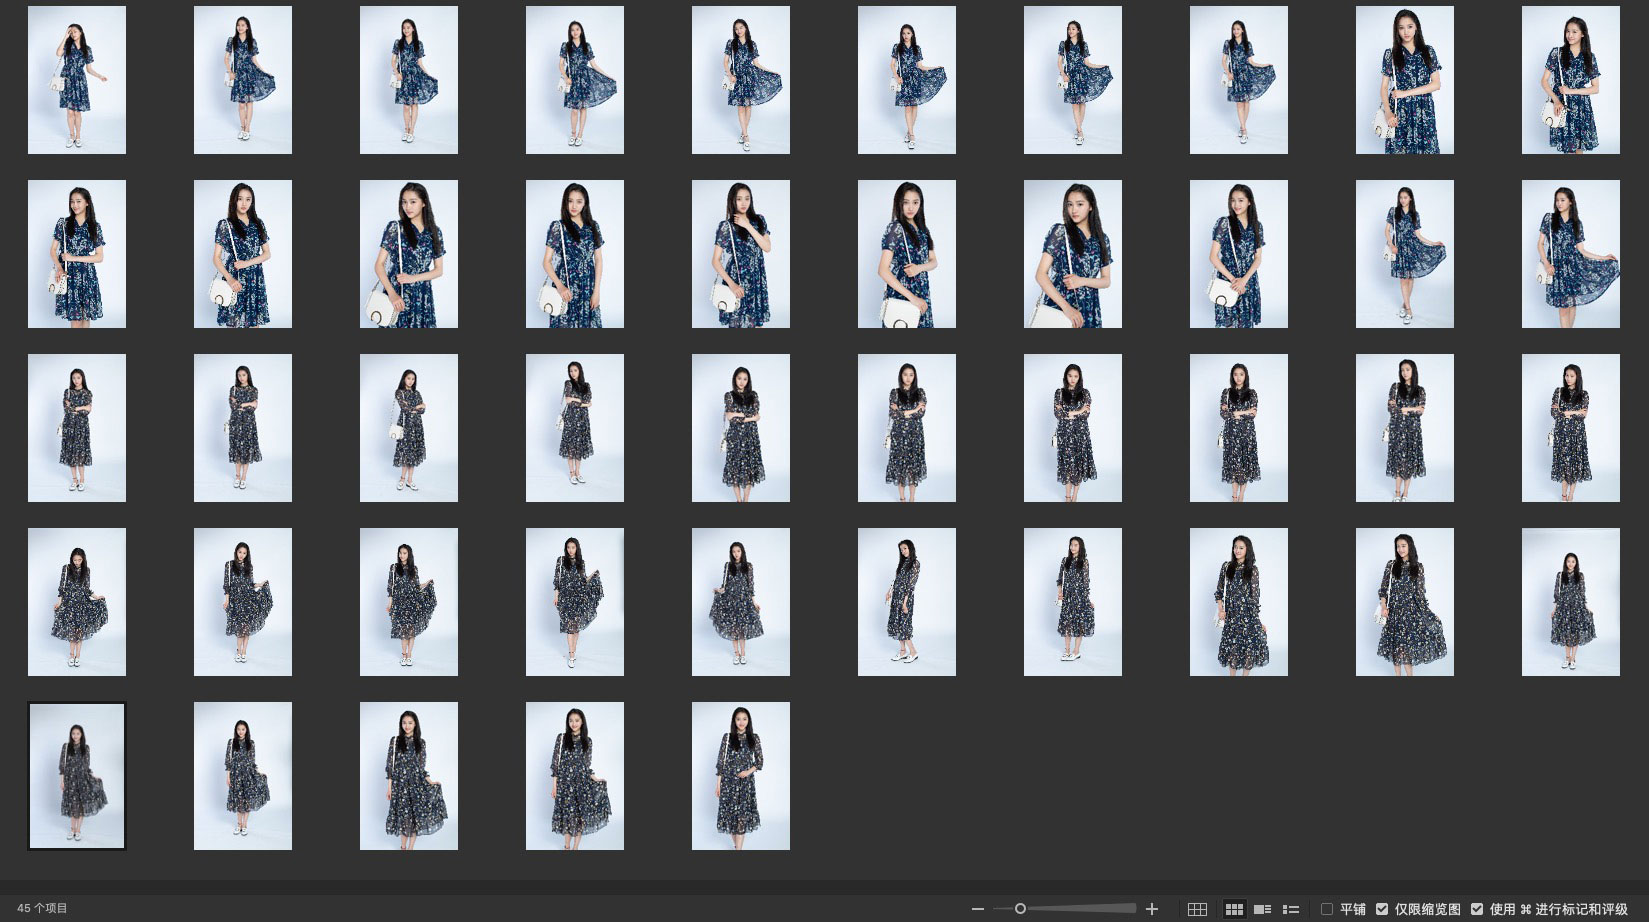Select the last thumbnail in the top row

point(1571,80)
